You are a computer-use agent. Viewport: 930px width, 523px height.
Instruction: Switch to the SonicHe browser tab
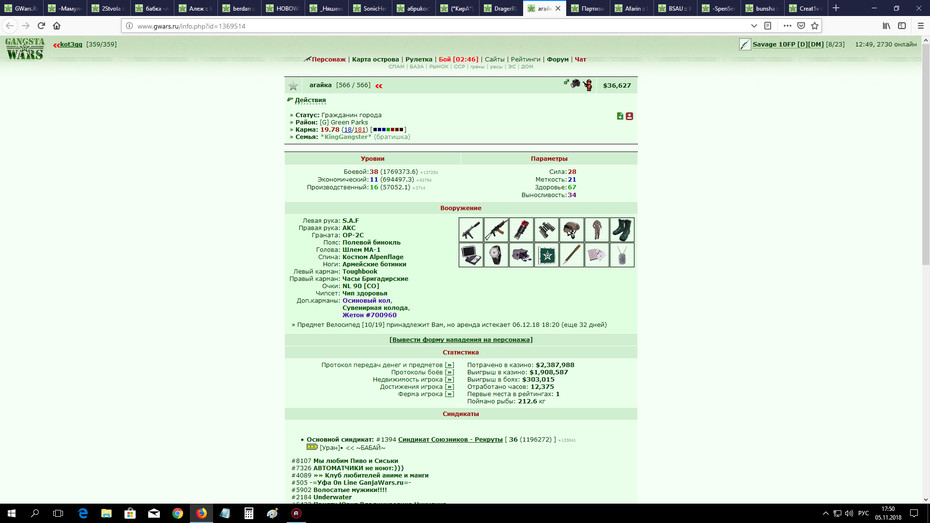pyautogui.click(x=370, y=8)
